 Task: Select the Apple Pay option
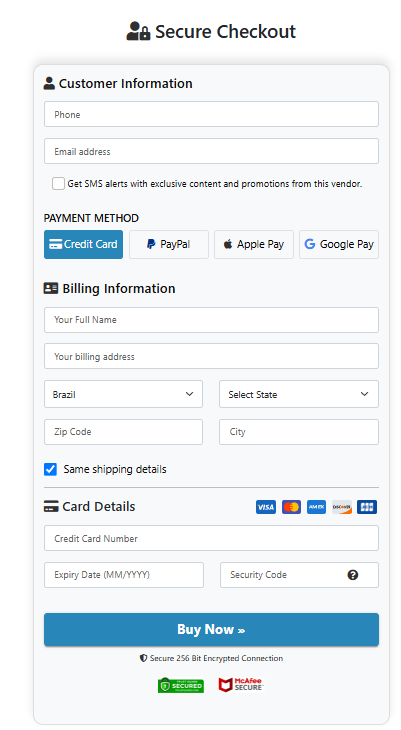click(x=254, y=244)
